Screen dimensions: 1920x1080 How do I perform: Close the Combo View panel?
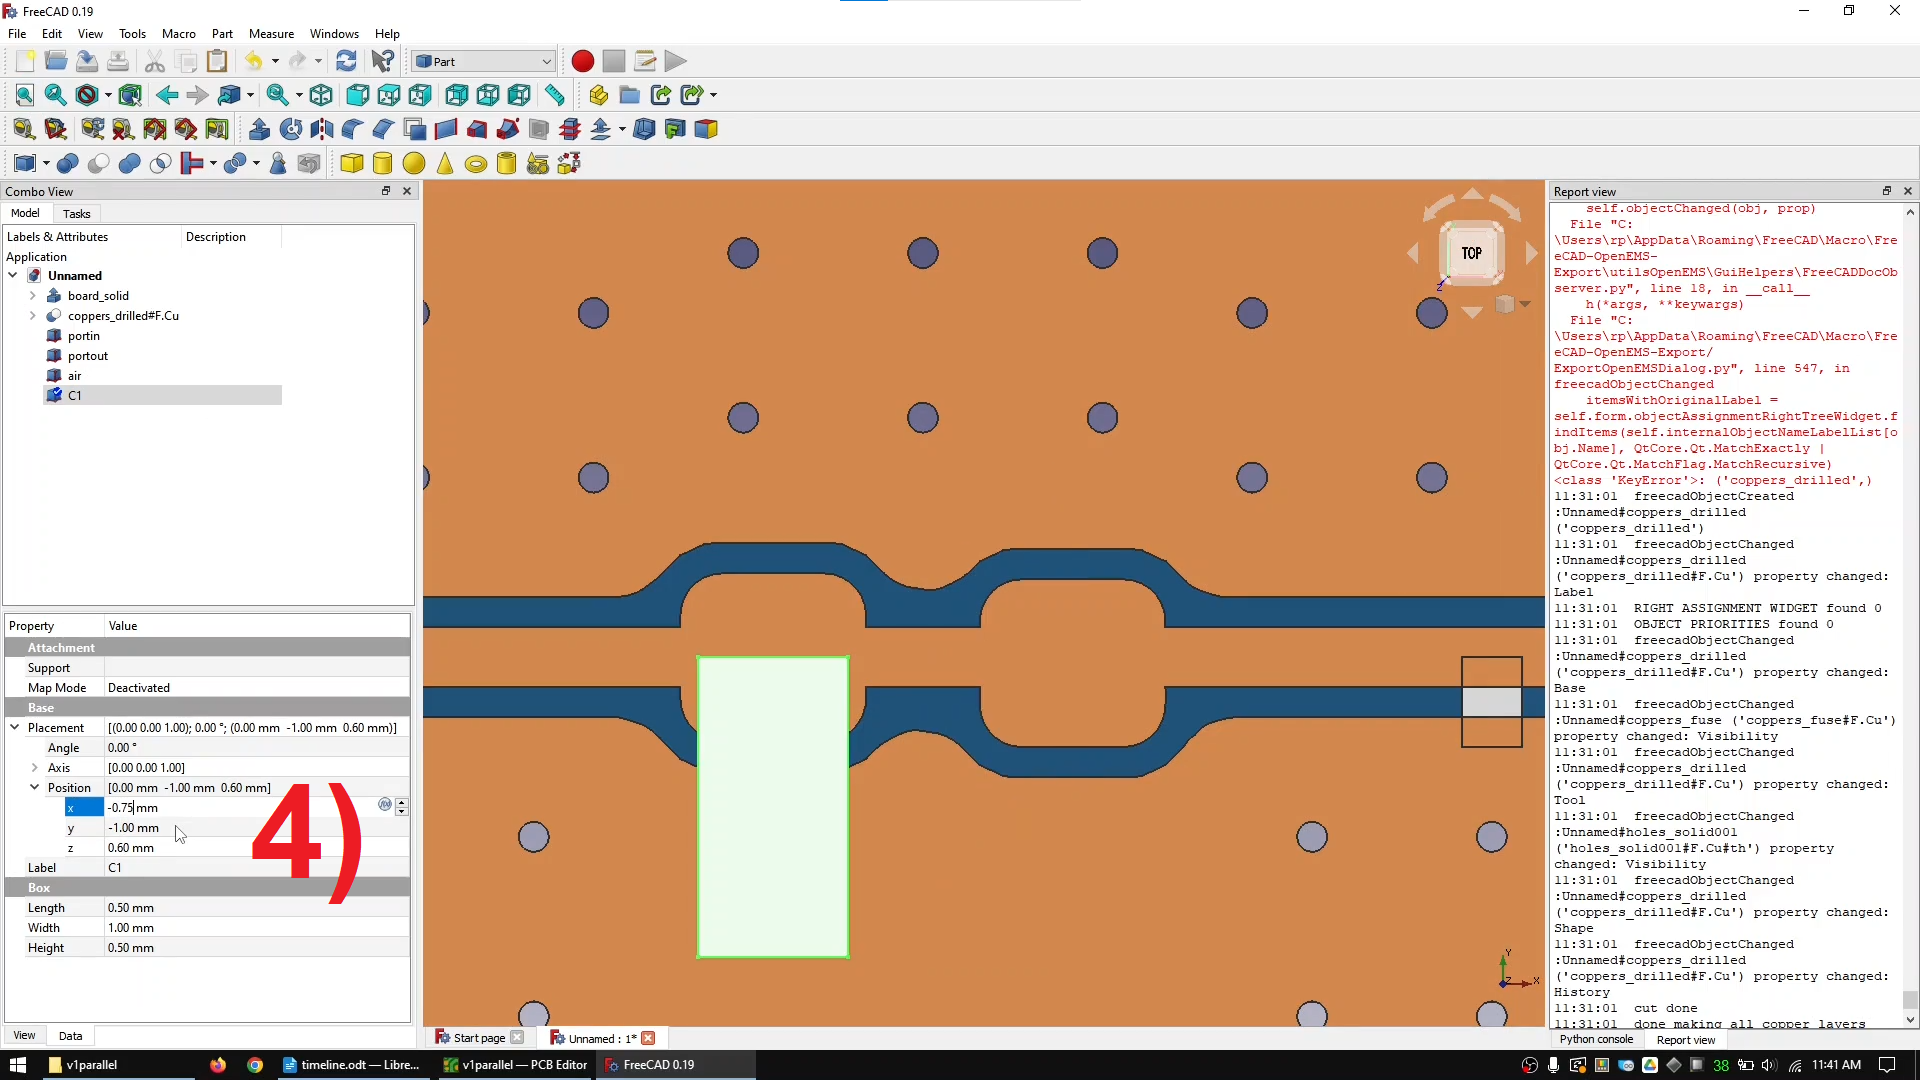407,191
